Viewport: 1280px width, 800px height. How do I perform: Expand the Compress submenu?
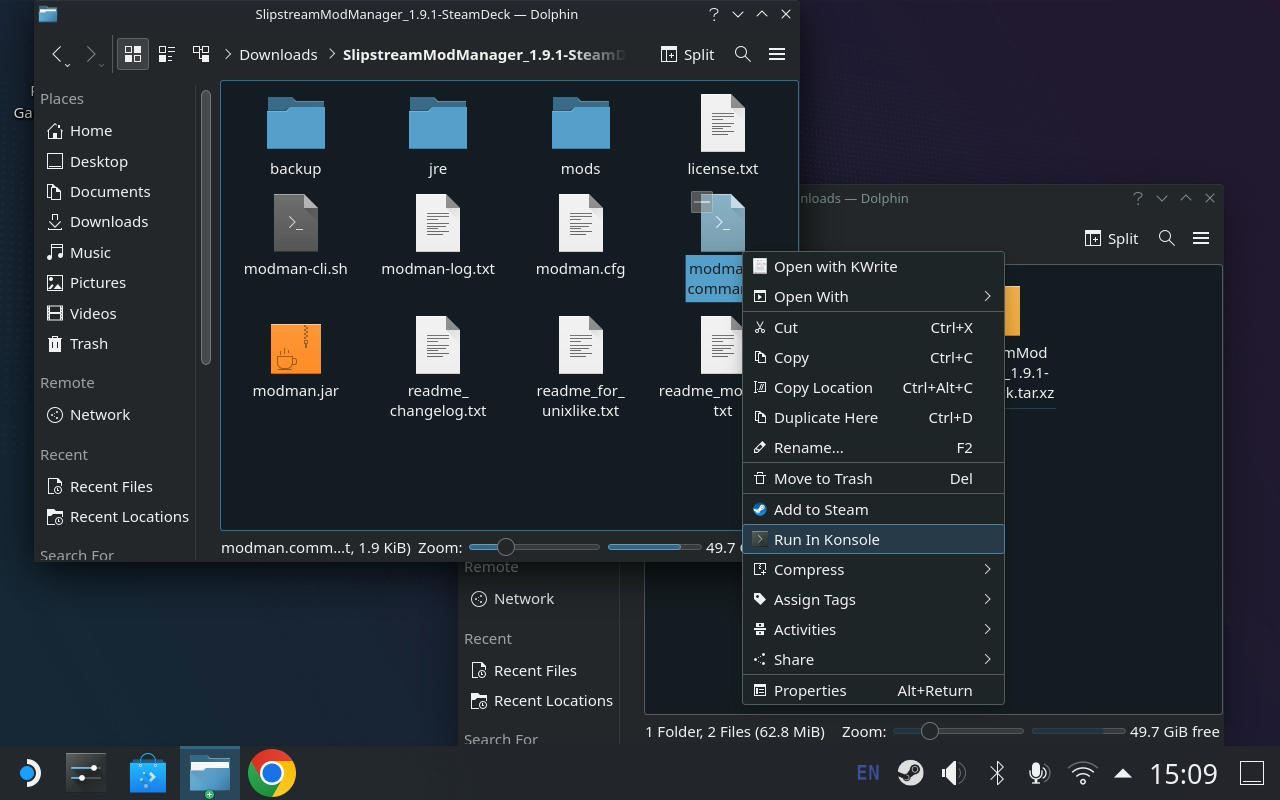(873, 569)
